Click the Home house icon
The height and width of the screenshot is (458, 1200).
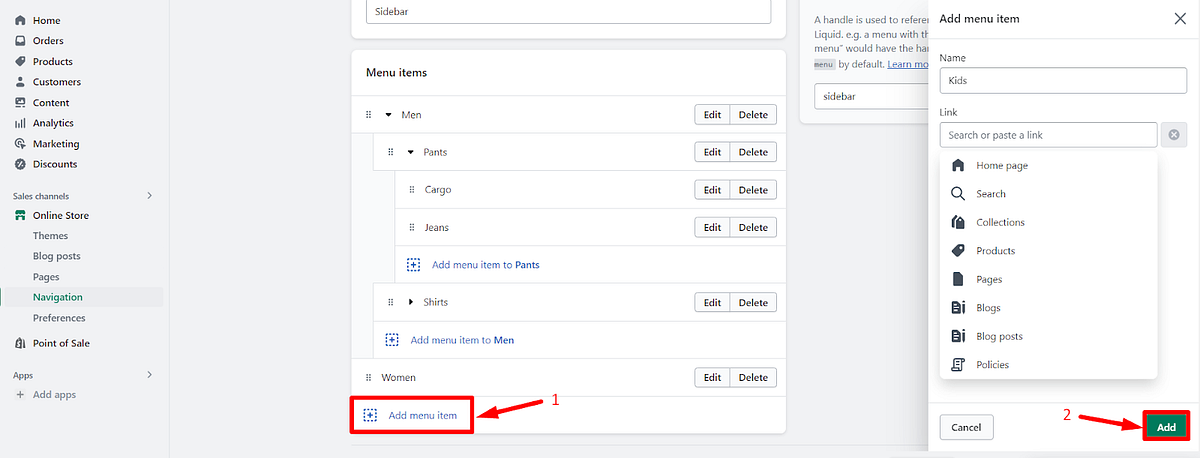20,20
